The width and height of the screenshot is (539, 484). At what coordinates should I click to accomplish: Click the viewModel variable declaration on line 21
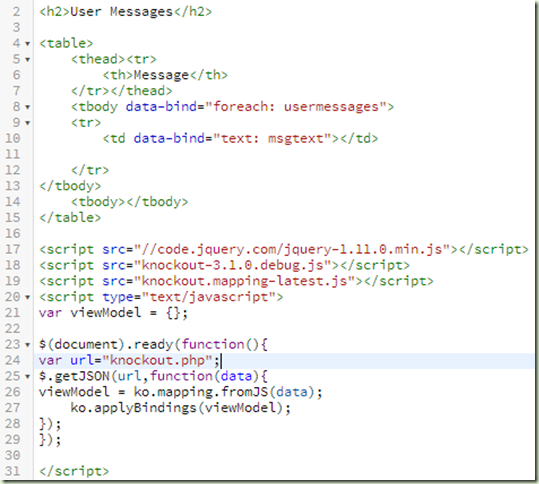point(113,313)
